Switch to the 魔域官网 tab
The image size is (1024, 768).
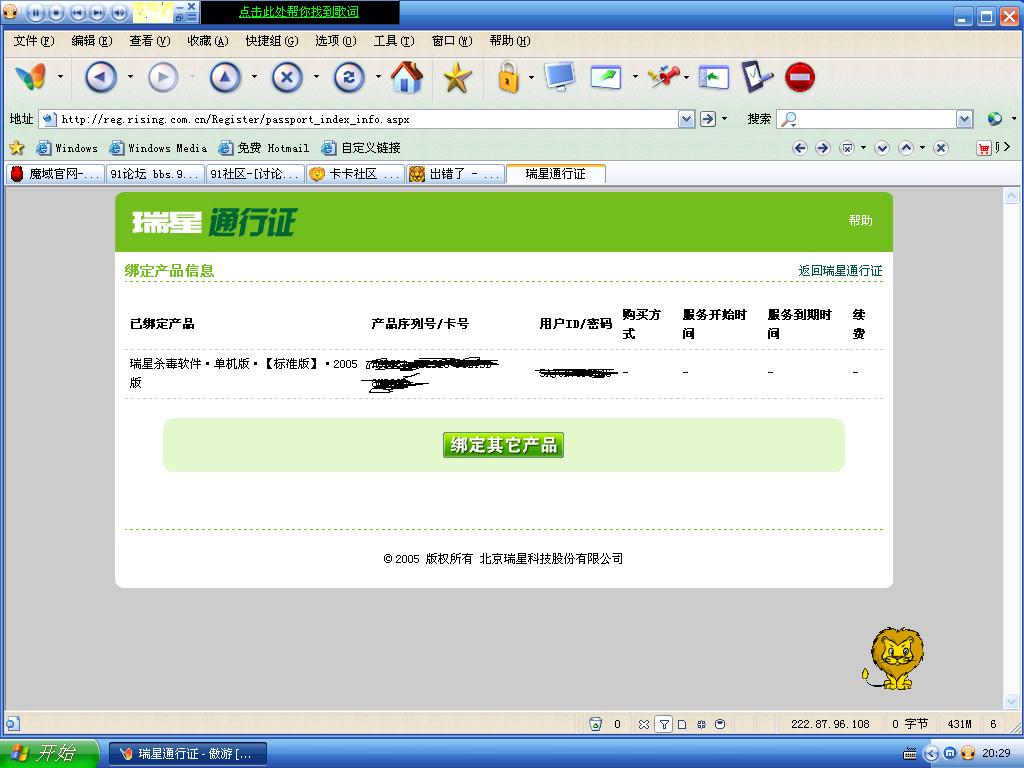[x=56, y=174]
